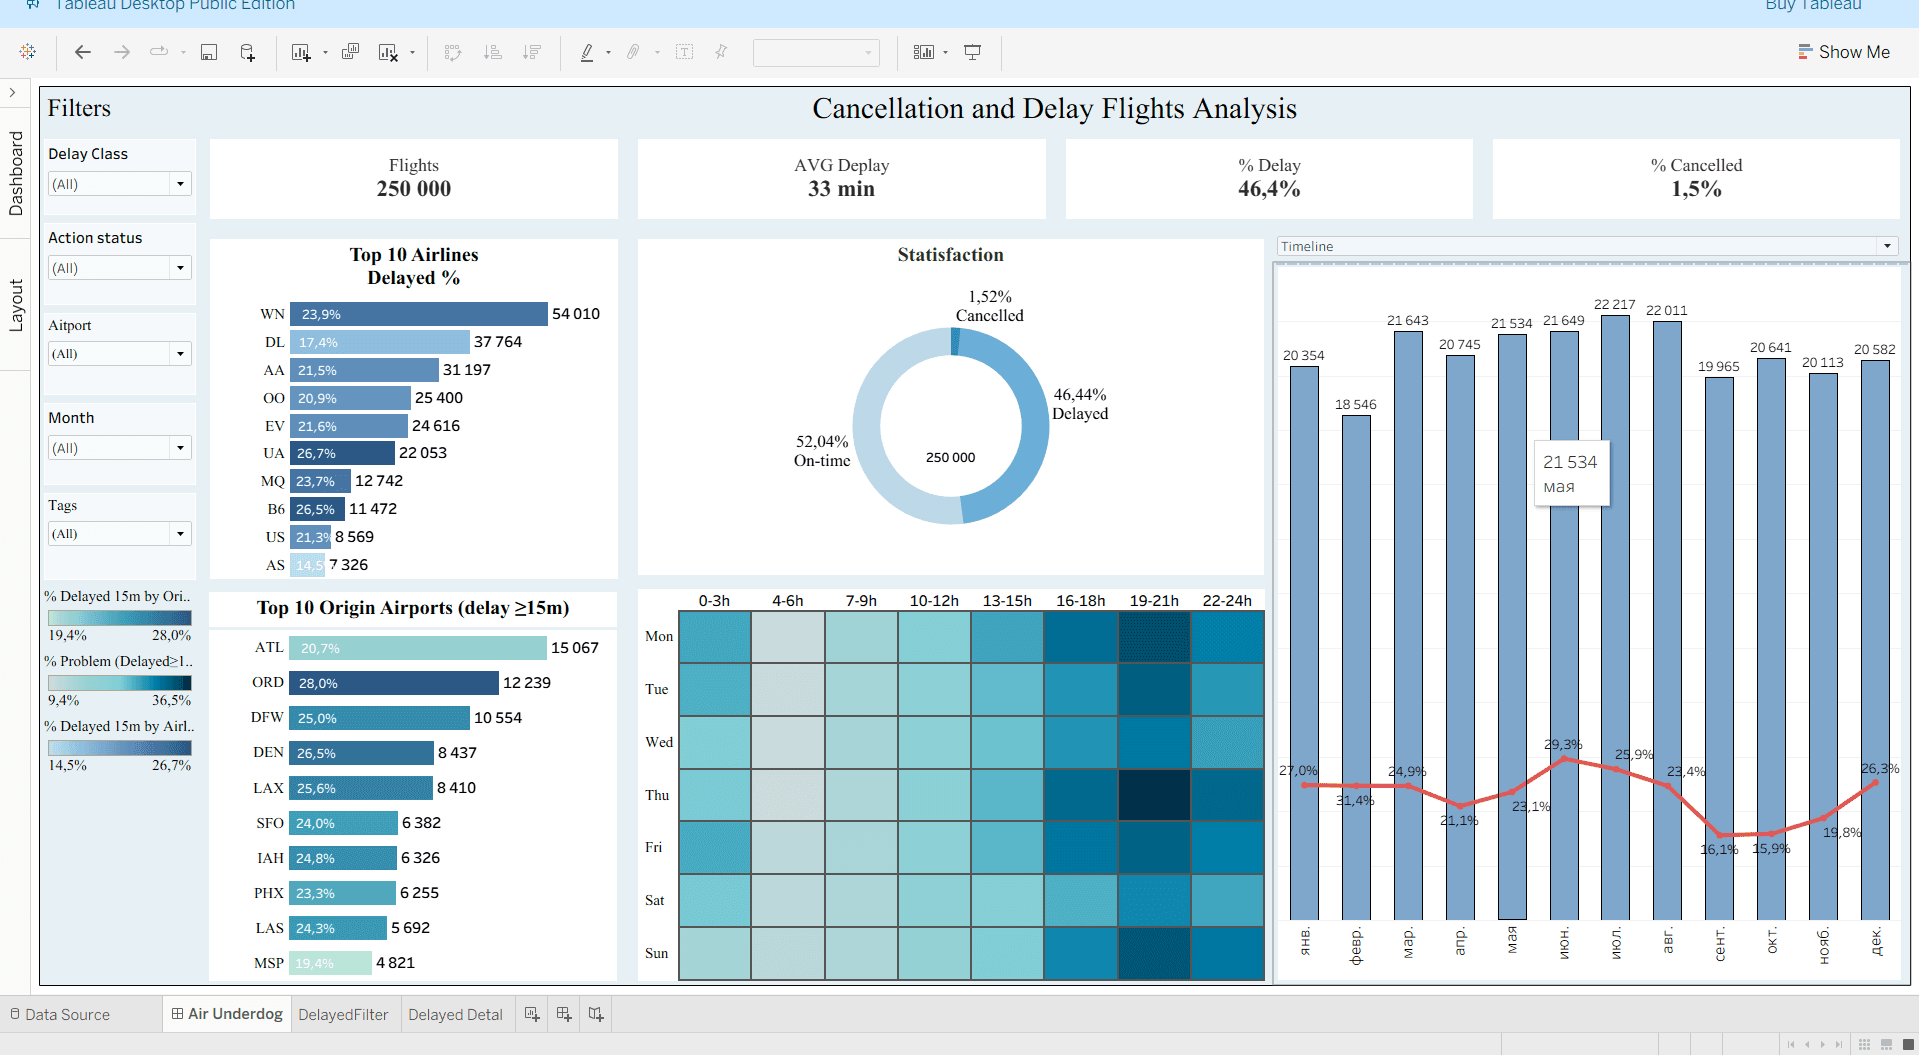Undo the last action
The image size is (1919, 1055).
(x=83, y=52)
